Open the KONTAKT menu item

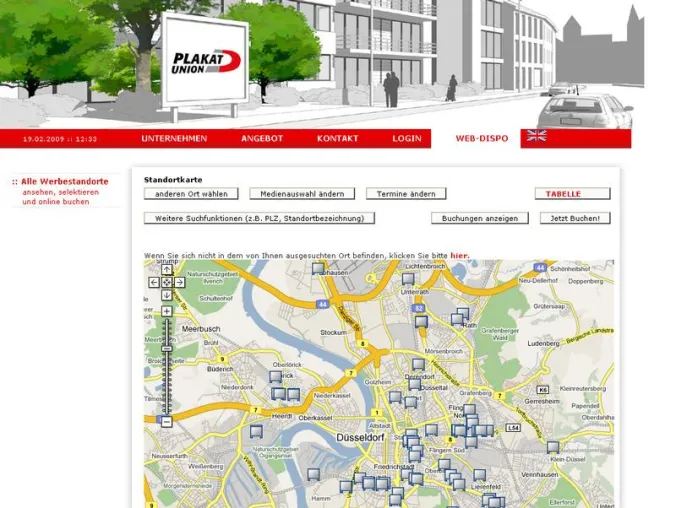coord(338,138)
